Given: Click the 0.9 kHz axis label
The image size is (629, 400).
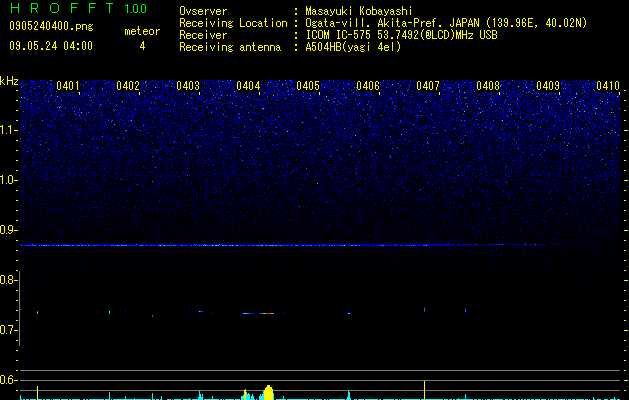Looking at the screenshot, I should point(9,230).
